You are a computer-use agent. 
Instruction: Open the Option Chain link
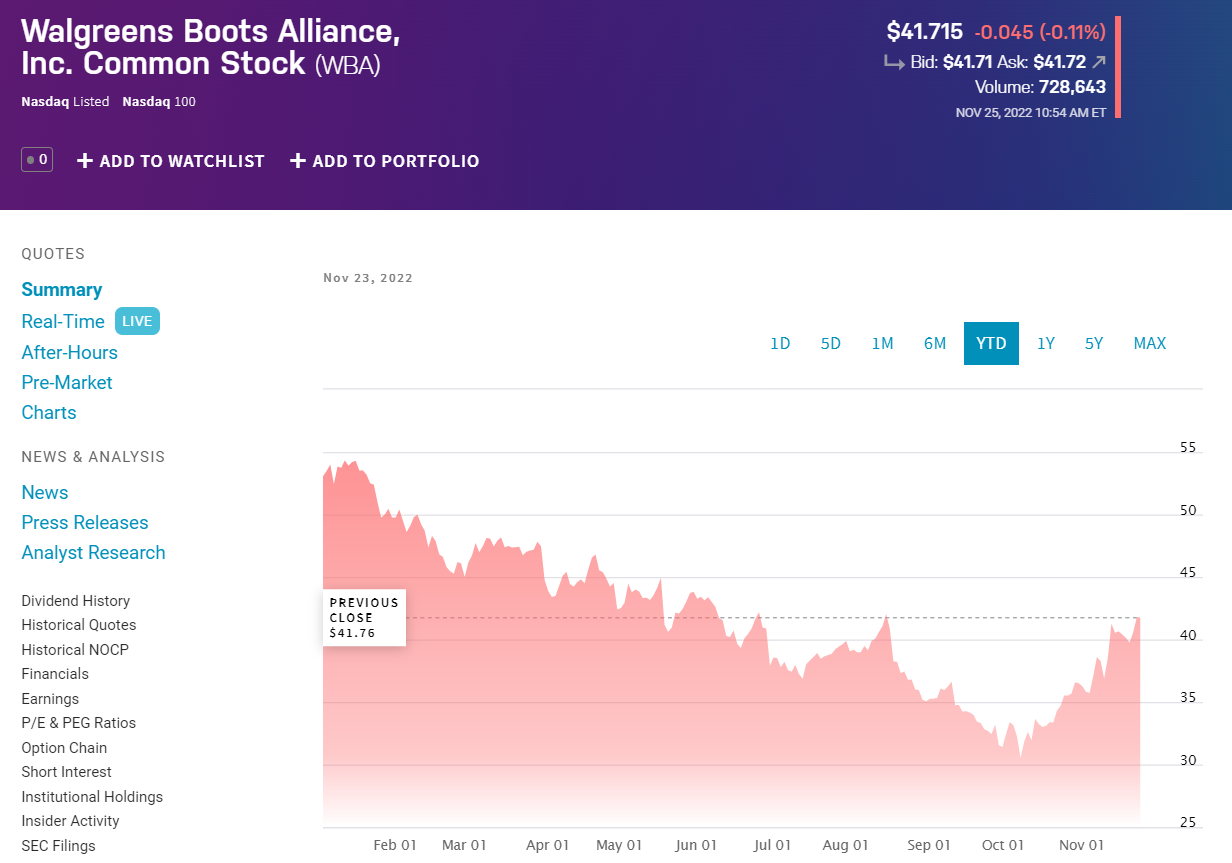pos(64,748)
